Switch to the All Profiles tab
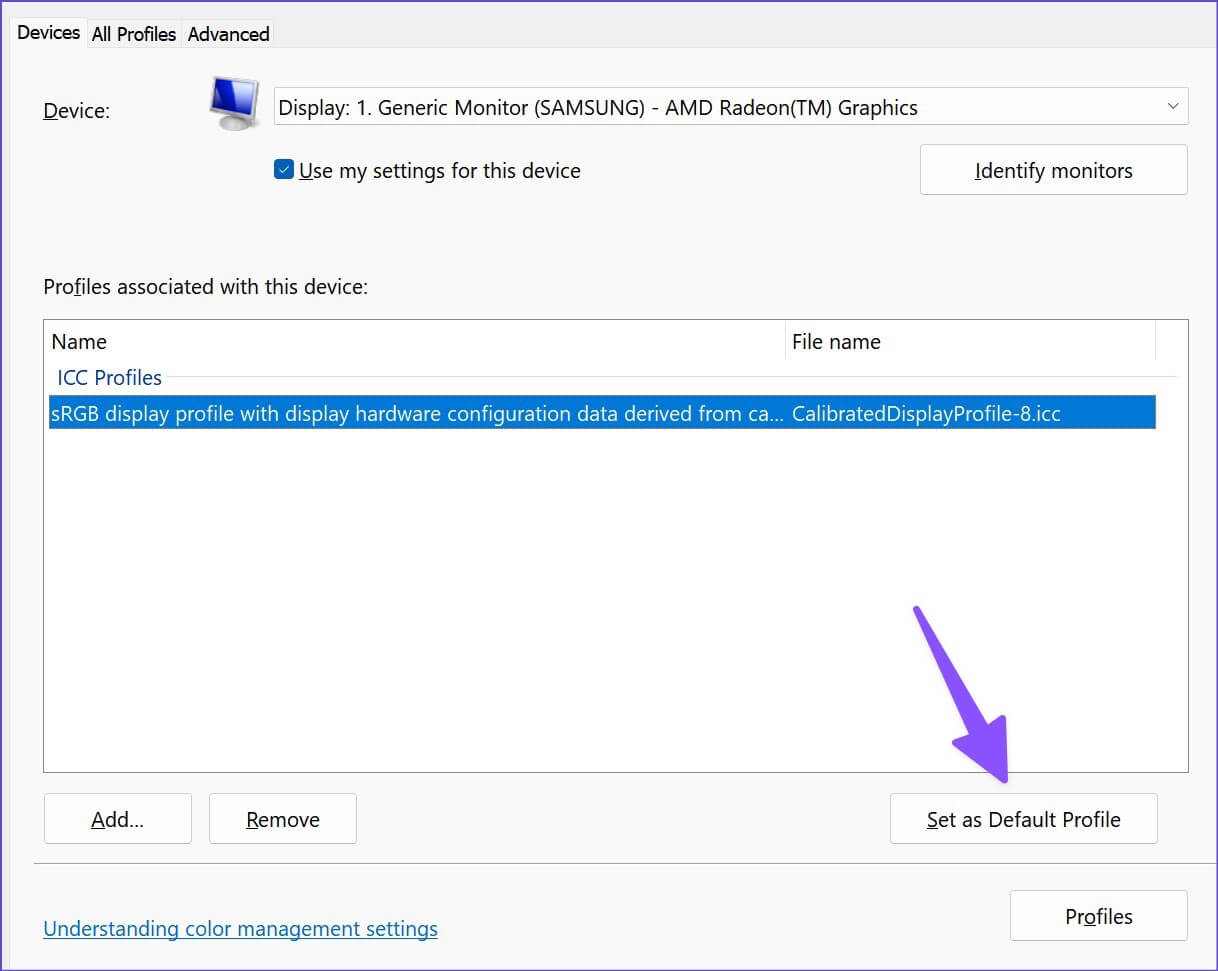 (133, 34)
